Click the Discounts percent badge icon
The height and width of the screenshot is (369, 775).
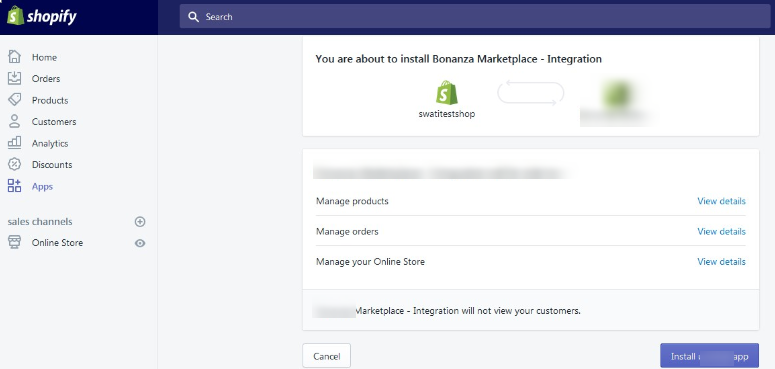coord(14,164)
